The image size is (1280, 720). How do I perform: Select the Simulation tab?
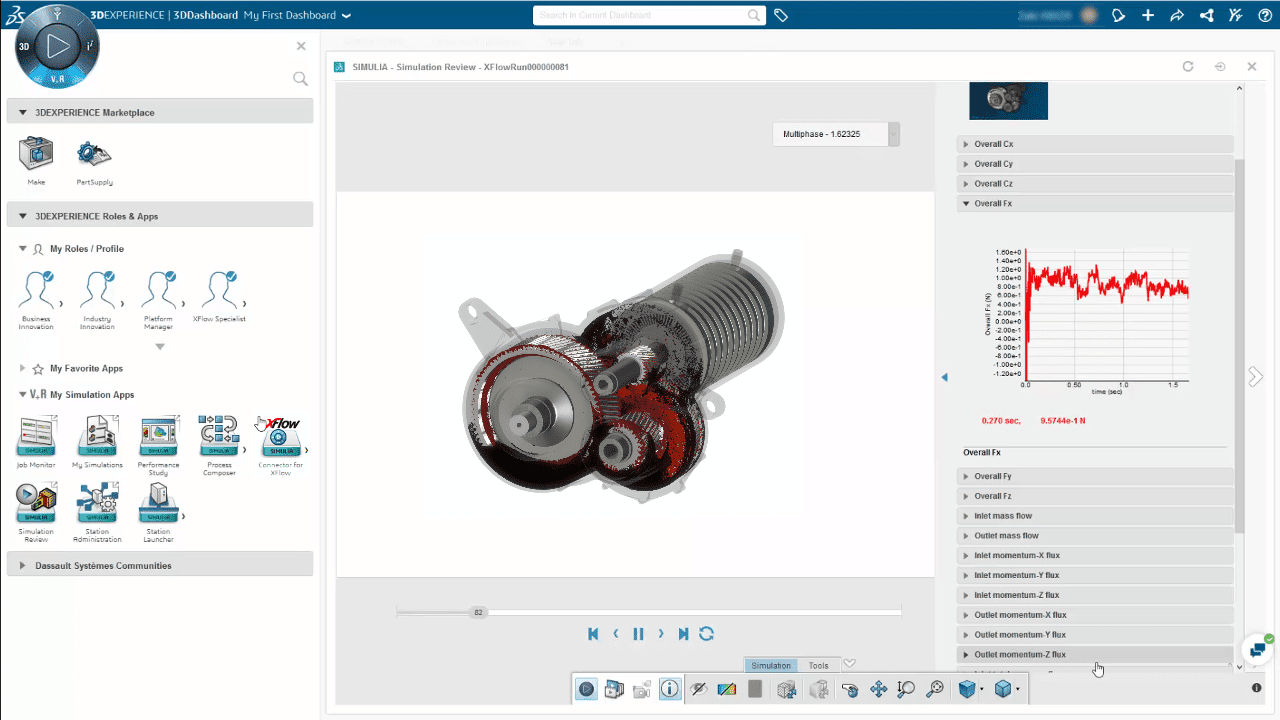[x=771, y=665]
